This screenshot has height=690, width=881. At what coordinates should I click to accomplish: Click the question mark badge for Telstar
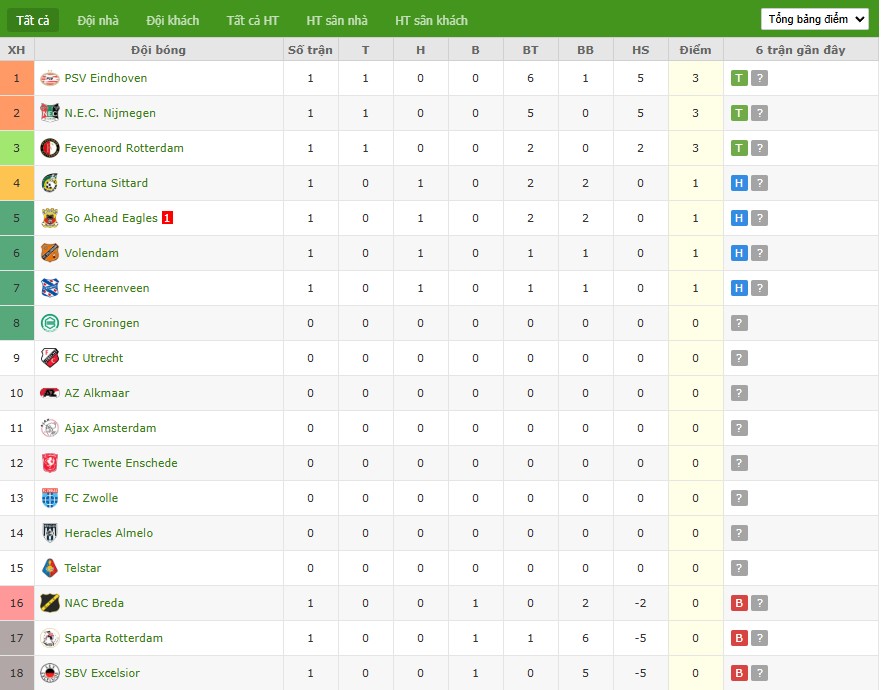click(x=739, y=568)
